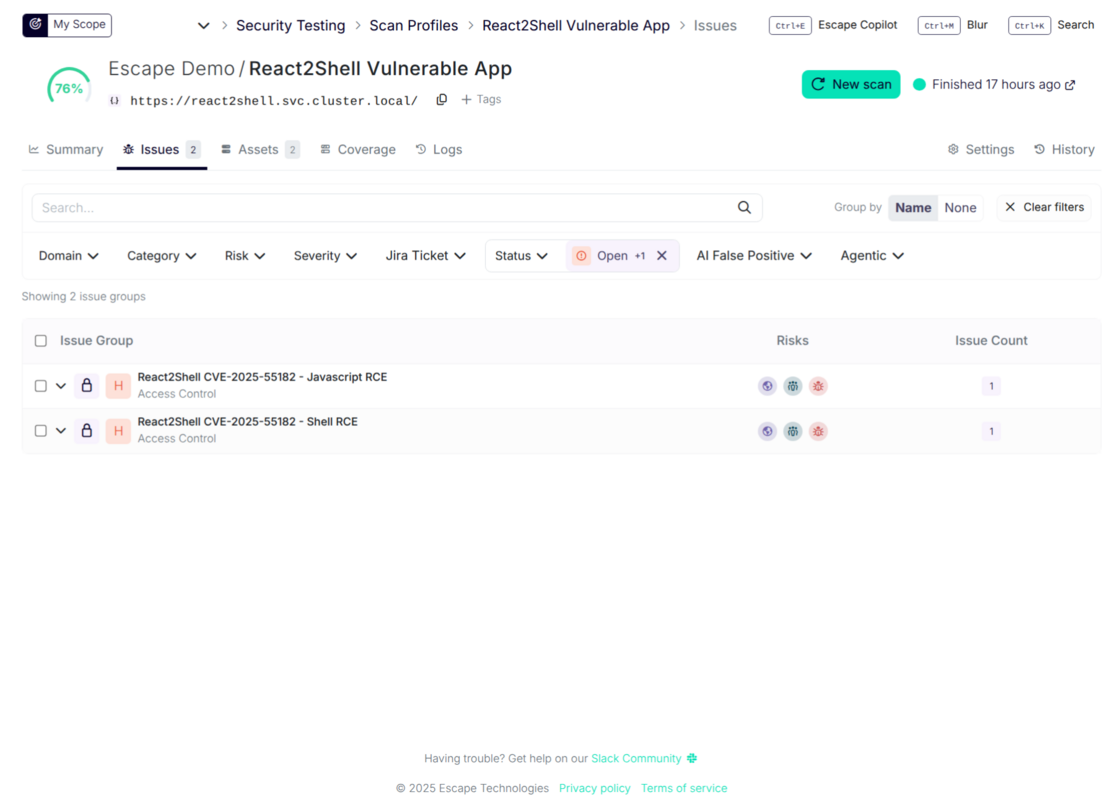This screenshot has height=797, width=1120.
Task: Open the Agentic filter dropdown
Action: pos(872,256)
